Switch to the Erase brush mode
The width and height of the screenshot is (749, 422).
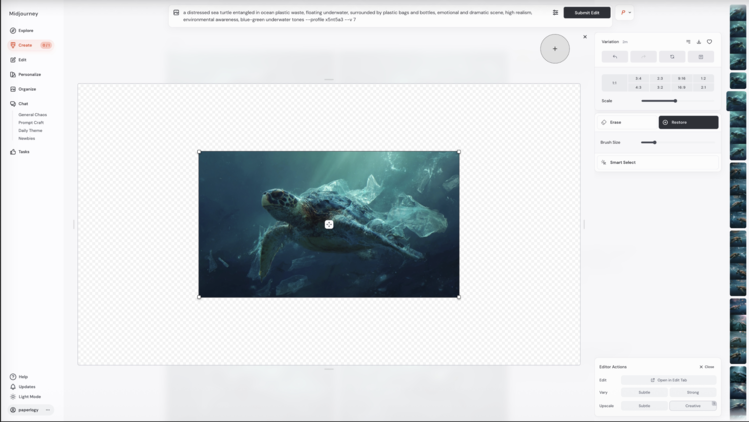pos(627,122)
